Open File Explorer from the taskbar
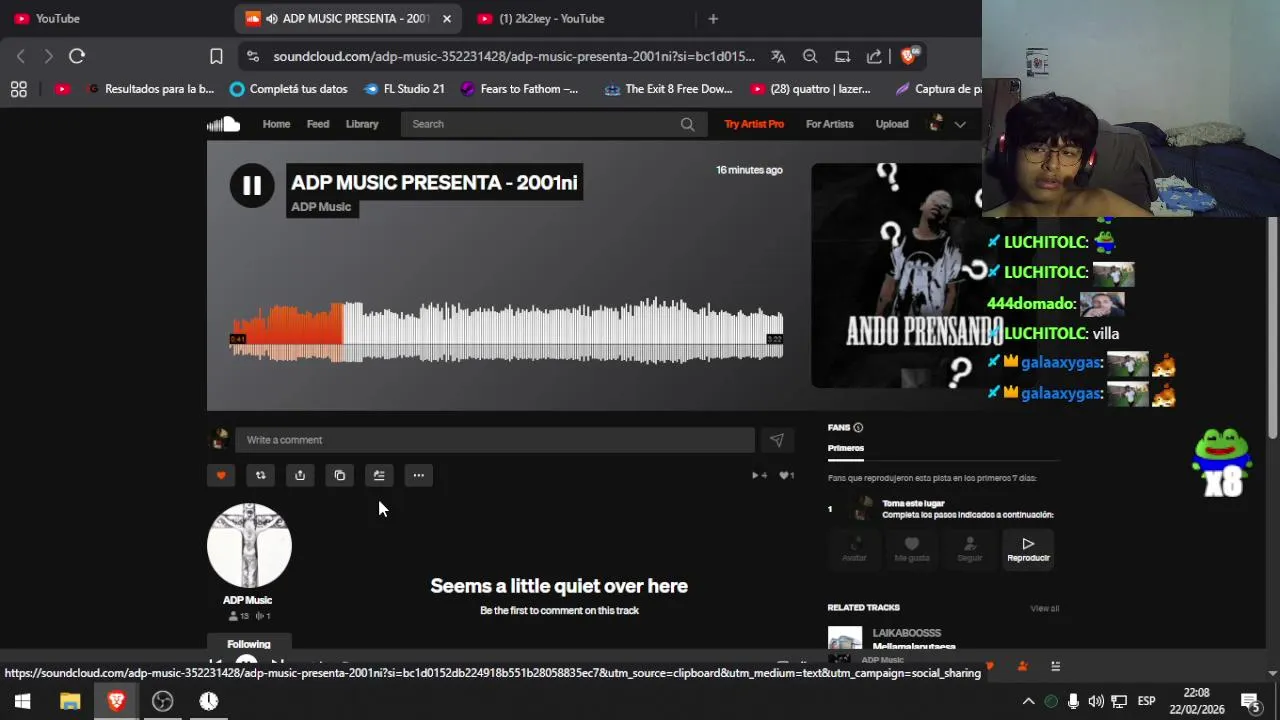The image size is (1280, 720). [x=70, y=701]
